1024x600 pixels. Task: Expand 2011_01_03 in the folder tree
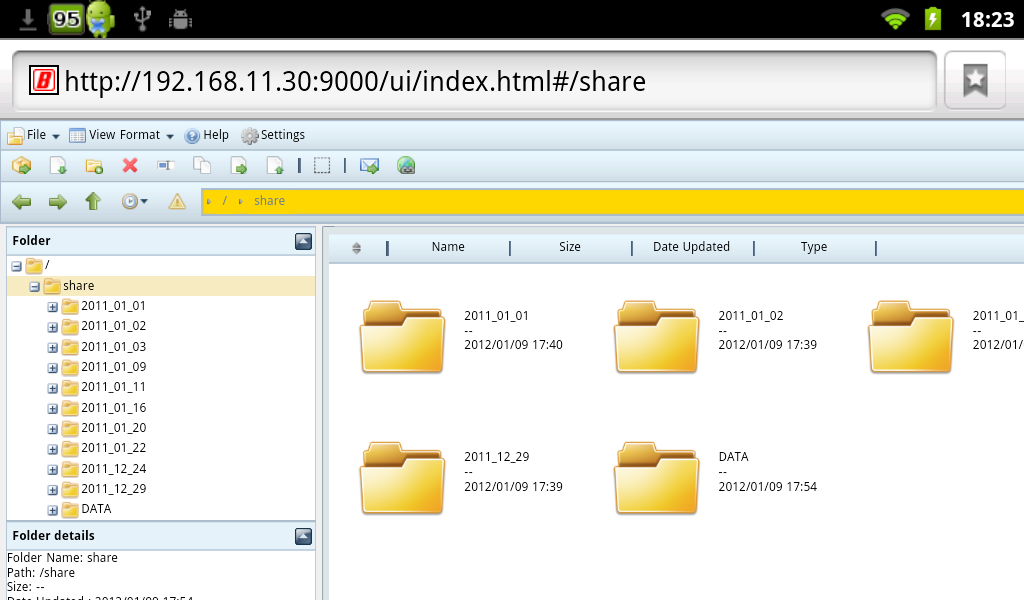[53, 348]
